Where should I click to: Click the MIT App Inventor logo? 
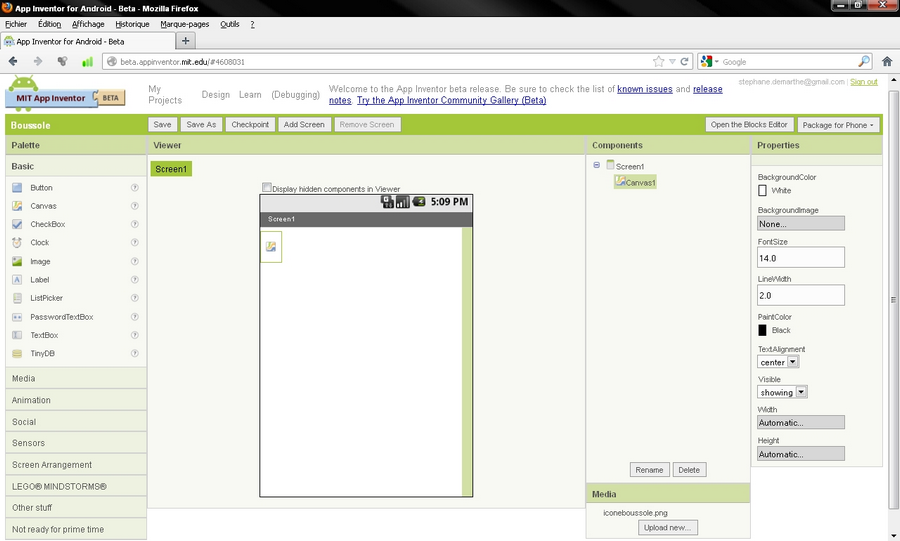[65, 92]
